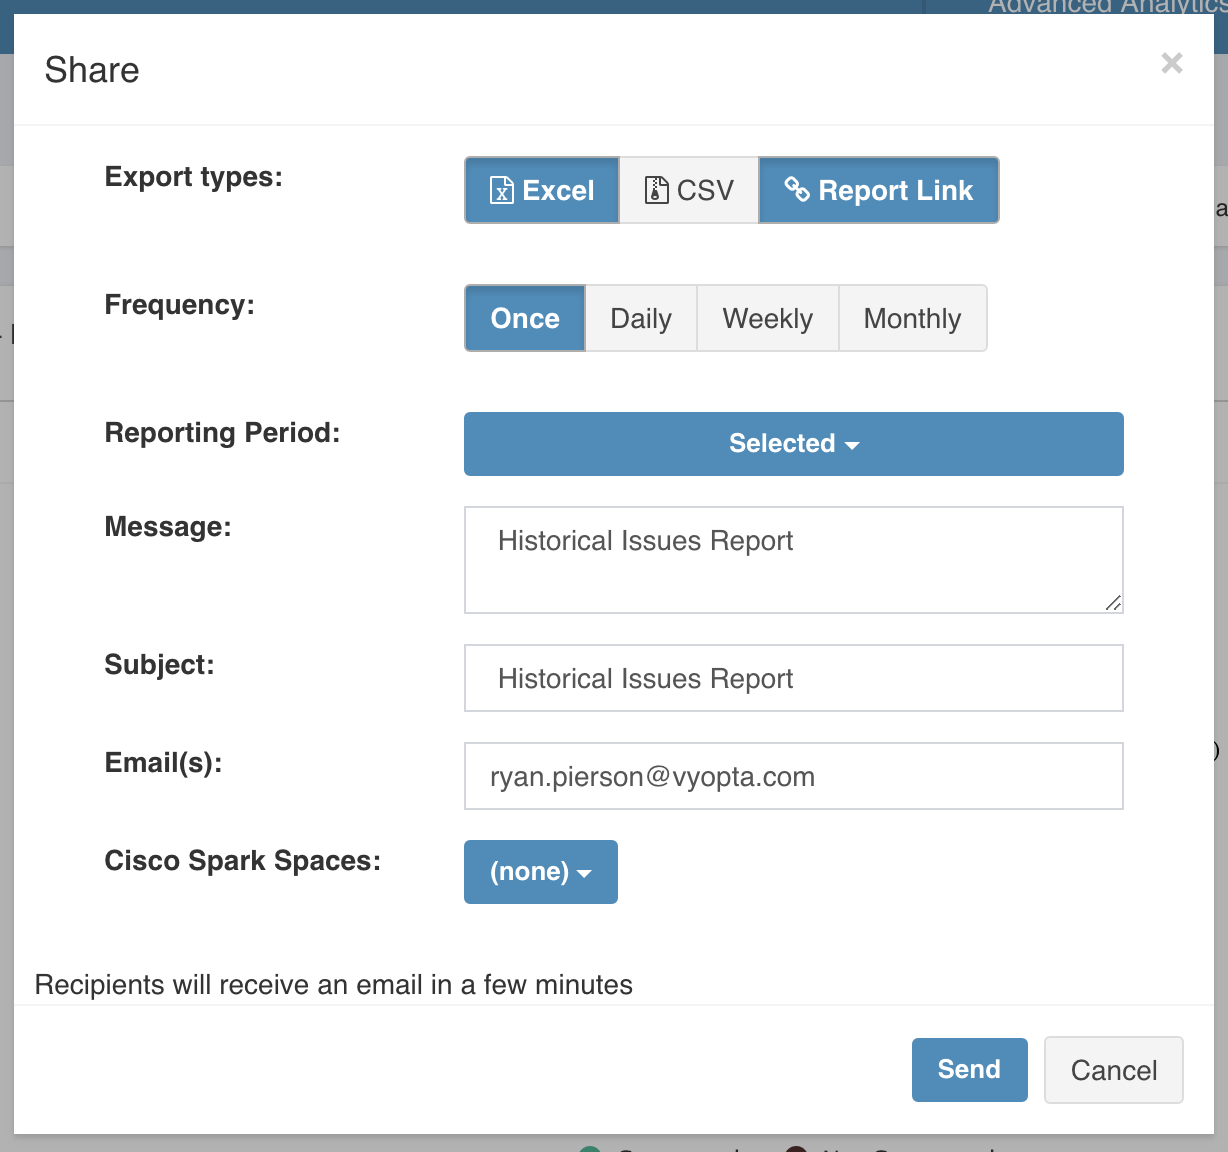
Task: Click the Message box resize handle
Action: point(1112,602)
